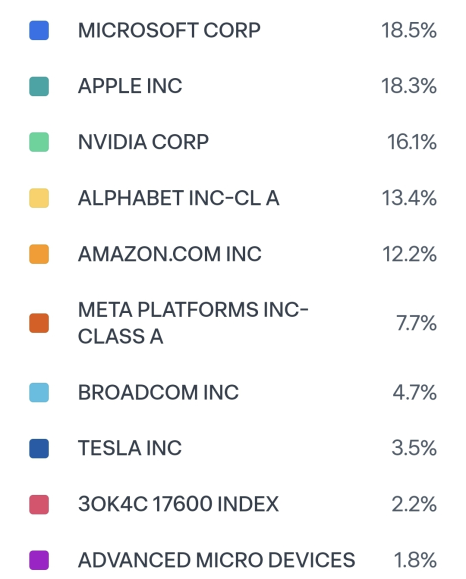Select the AMAZON.COM INC holding
This screenshot has width=466, height=579.
tap(170, 254)
